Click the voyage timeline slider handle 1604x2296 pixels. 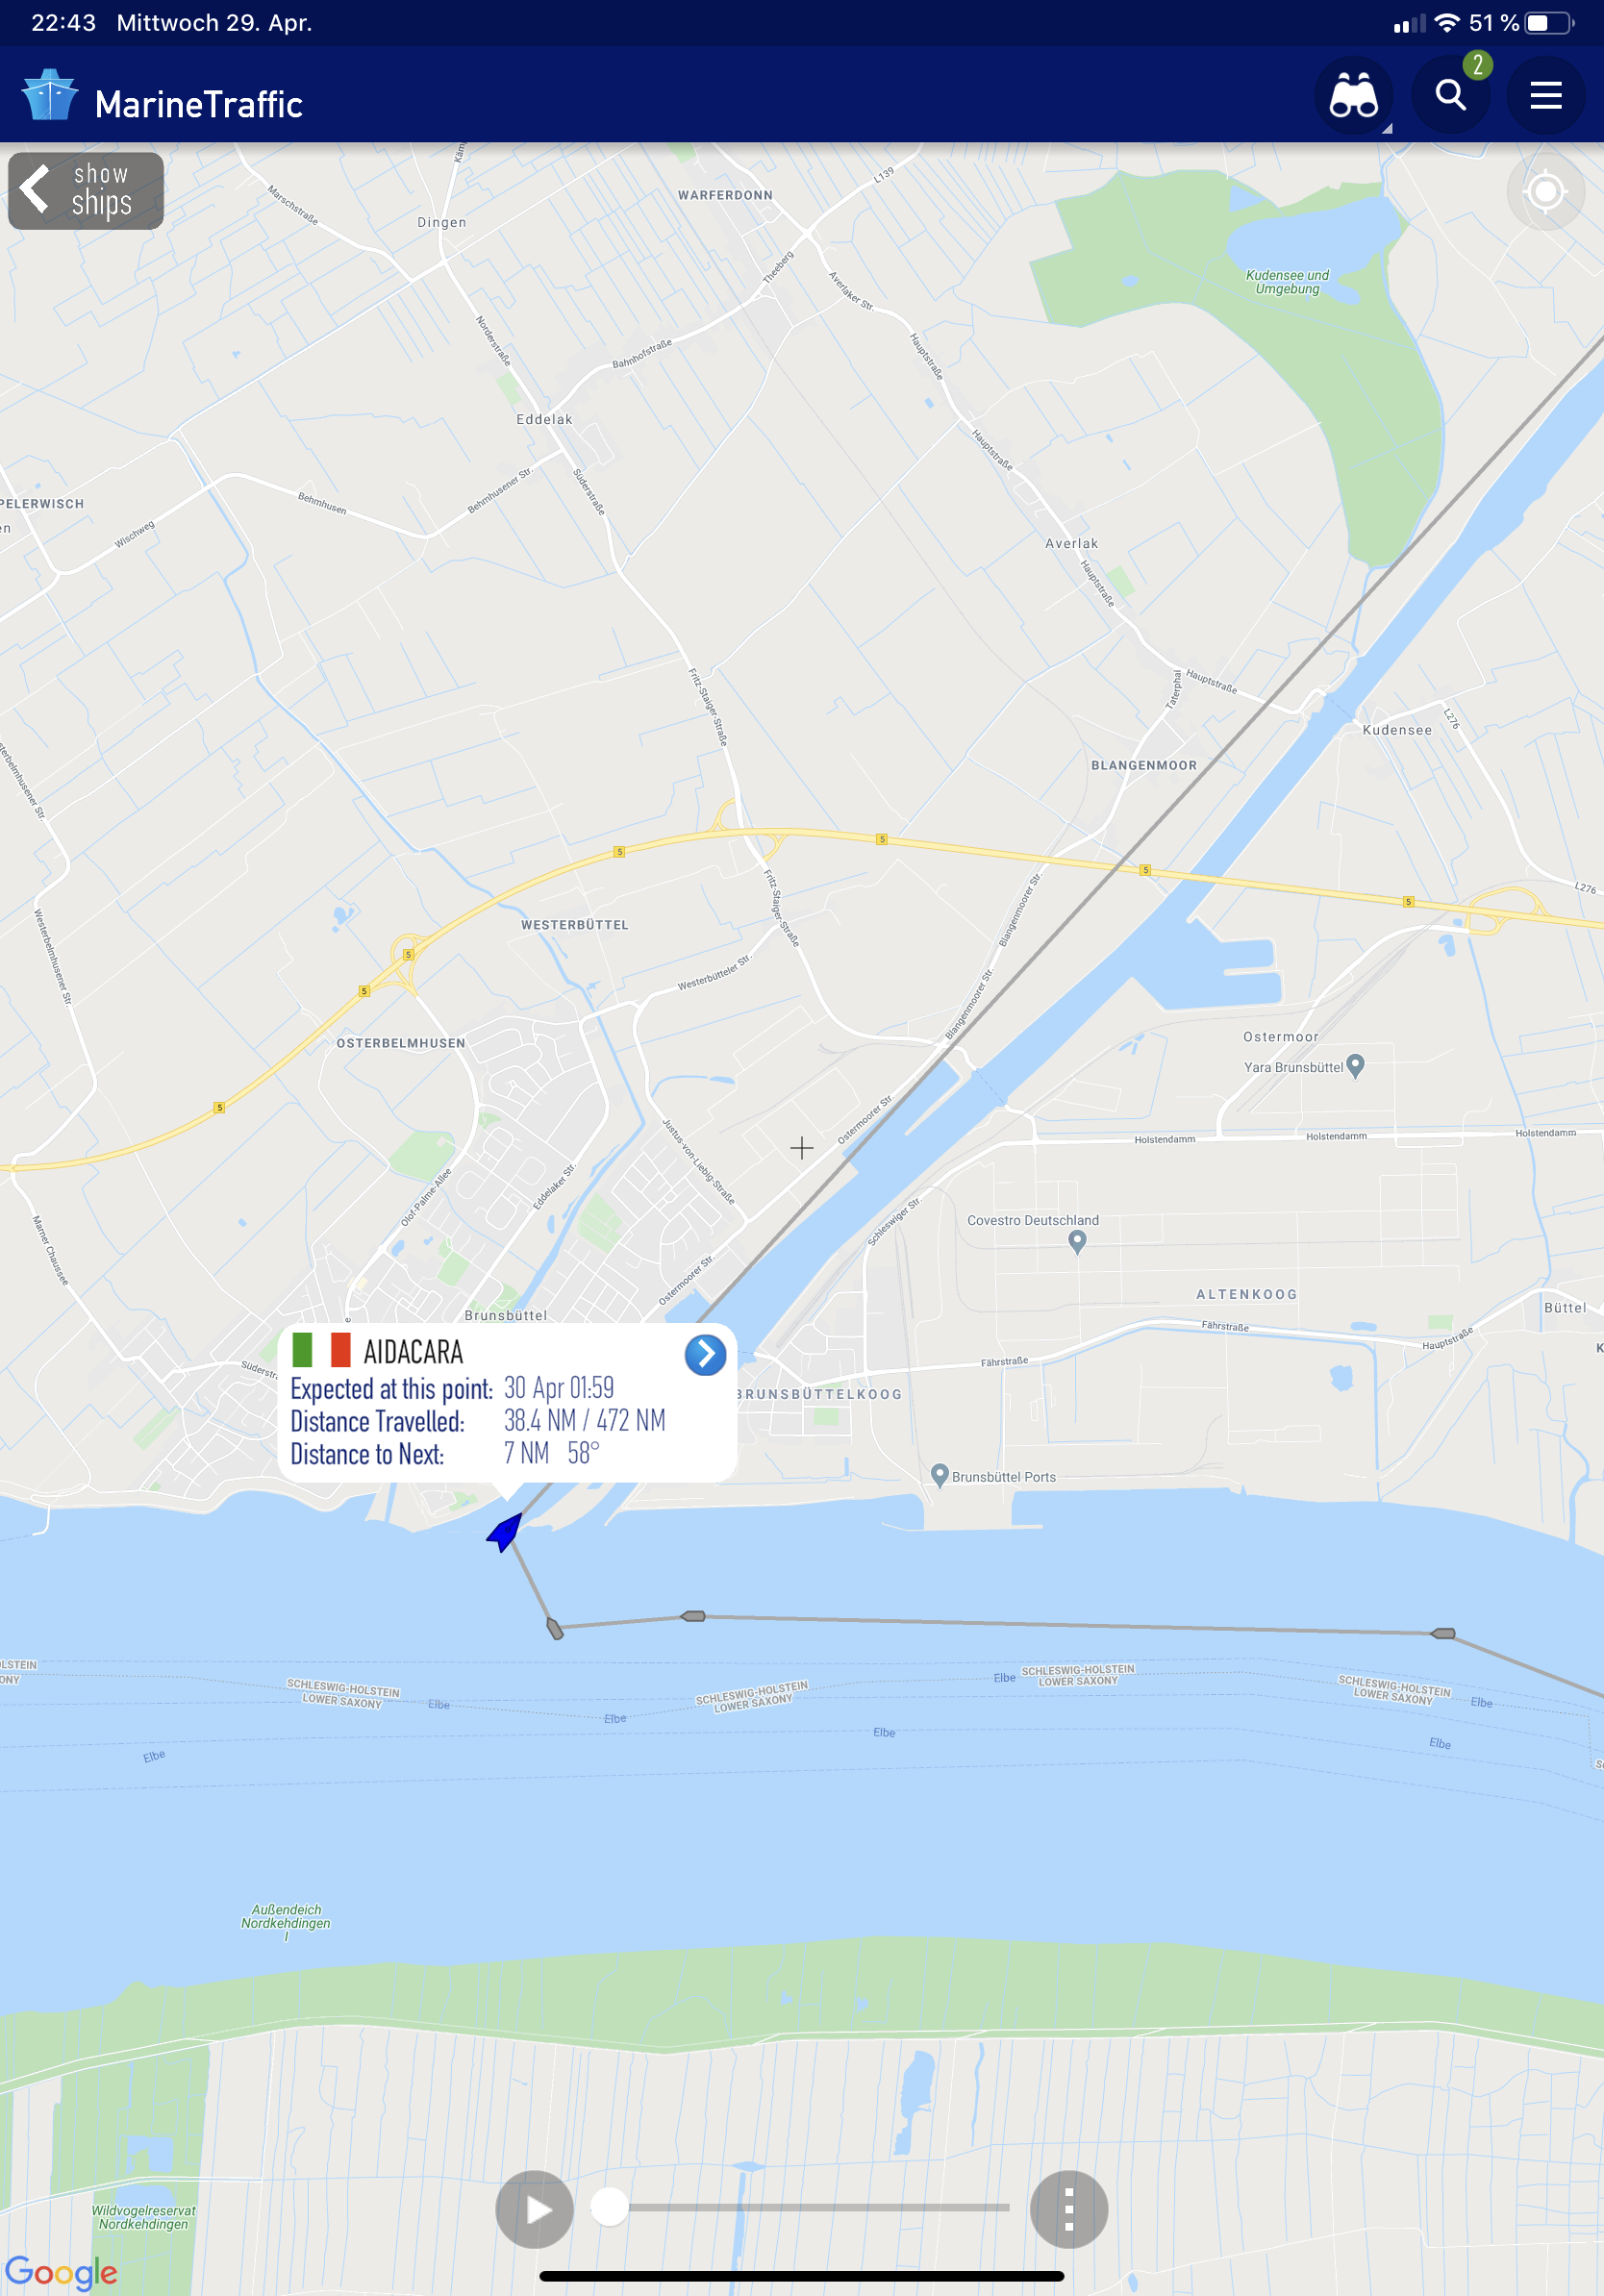609,2206
